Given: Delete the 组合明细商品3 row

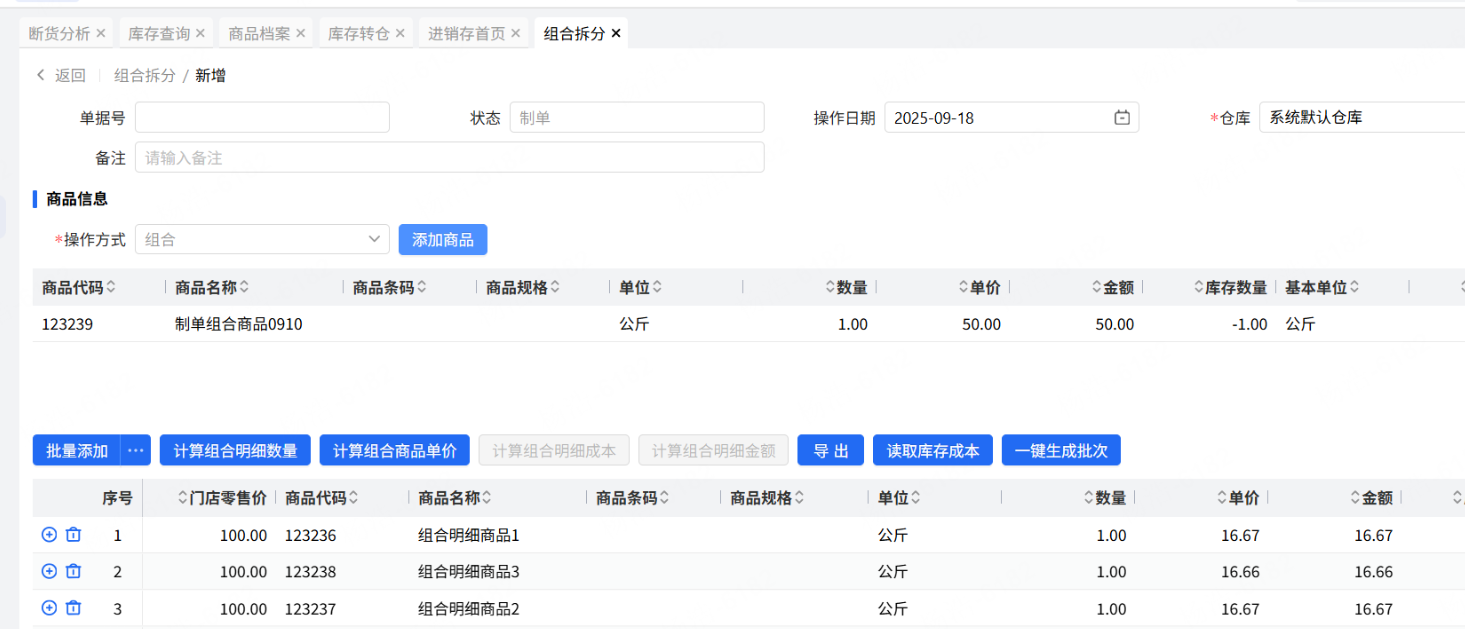Looking at the screenshot, I should [73, 571].
